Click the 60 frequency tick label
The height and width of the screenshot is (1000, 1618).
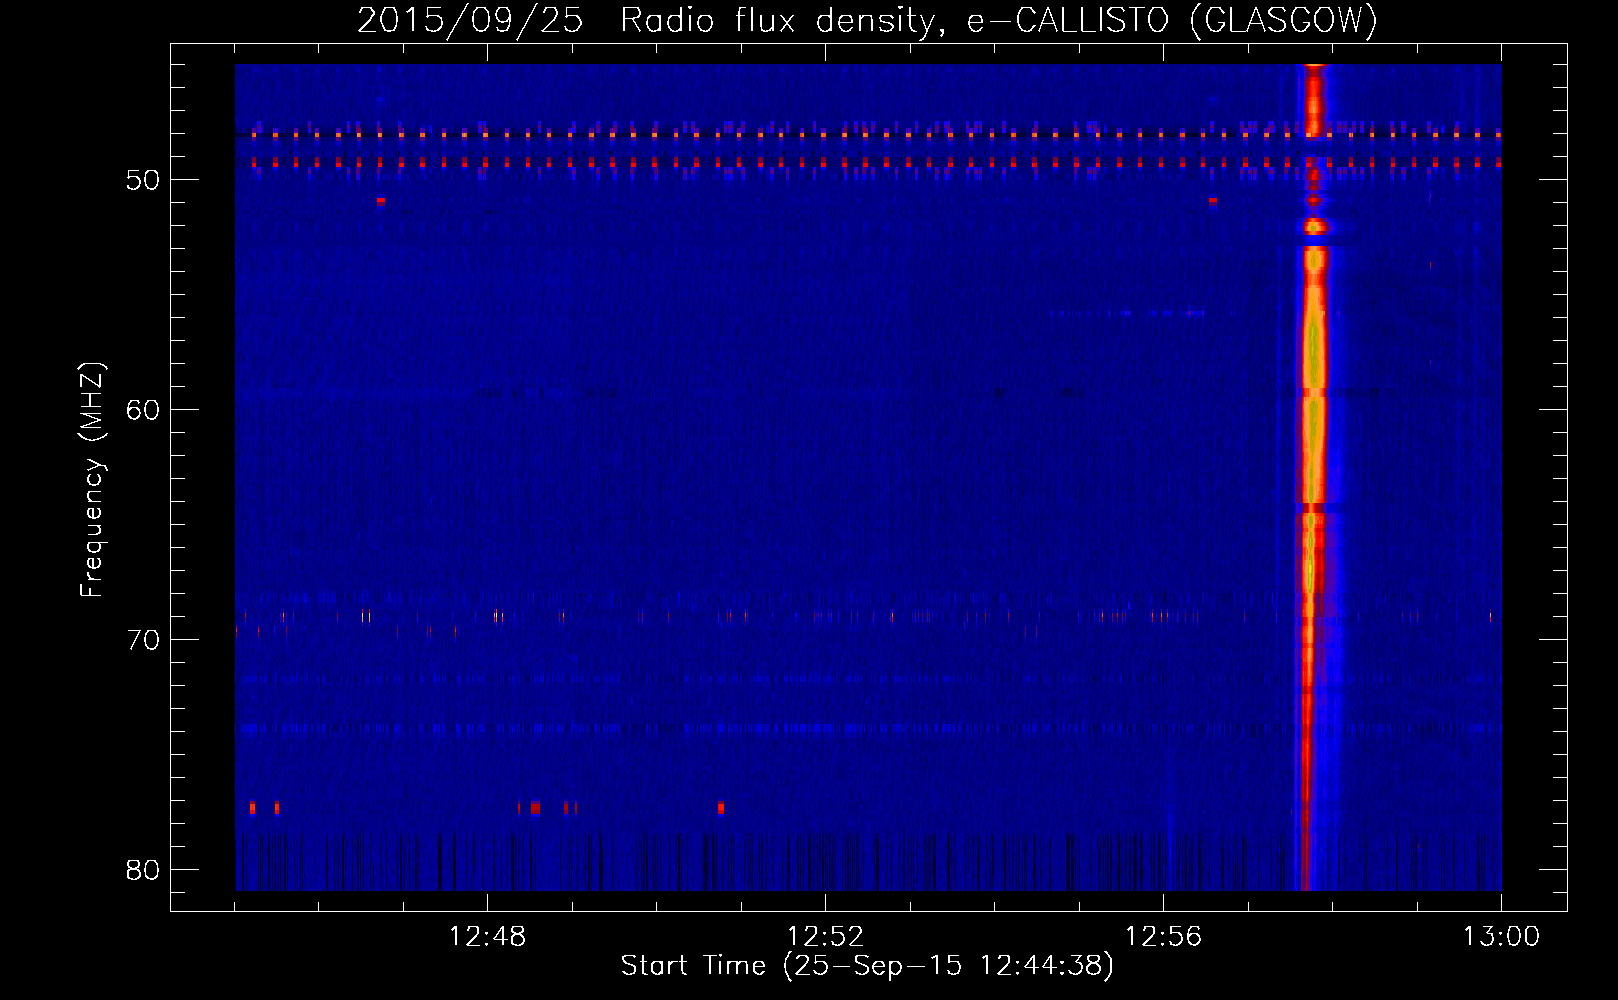(143, 410)
